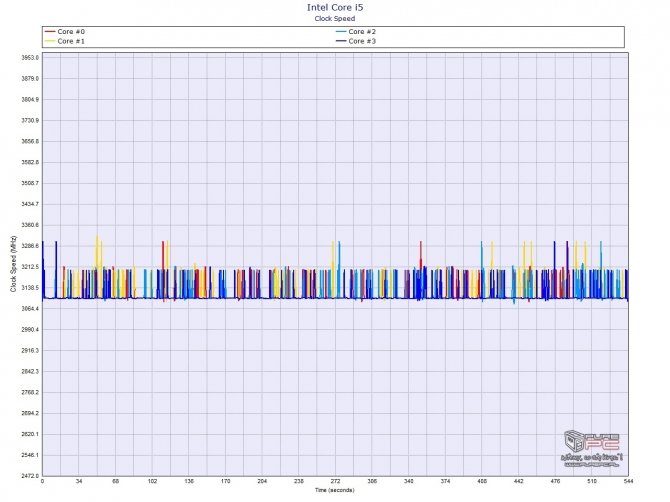This screenshot has width=670, height=502.
Task: Click the 3953.0 y-axis value
Action: pyautogui.click(x=30, y=58)
